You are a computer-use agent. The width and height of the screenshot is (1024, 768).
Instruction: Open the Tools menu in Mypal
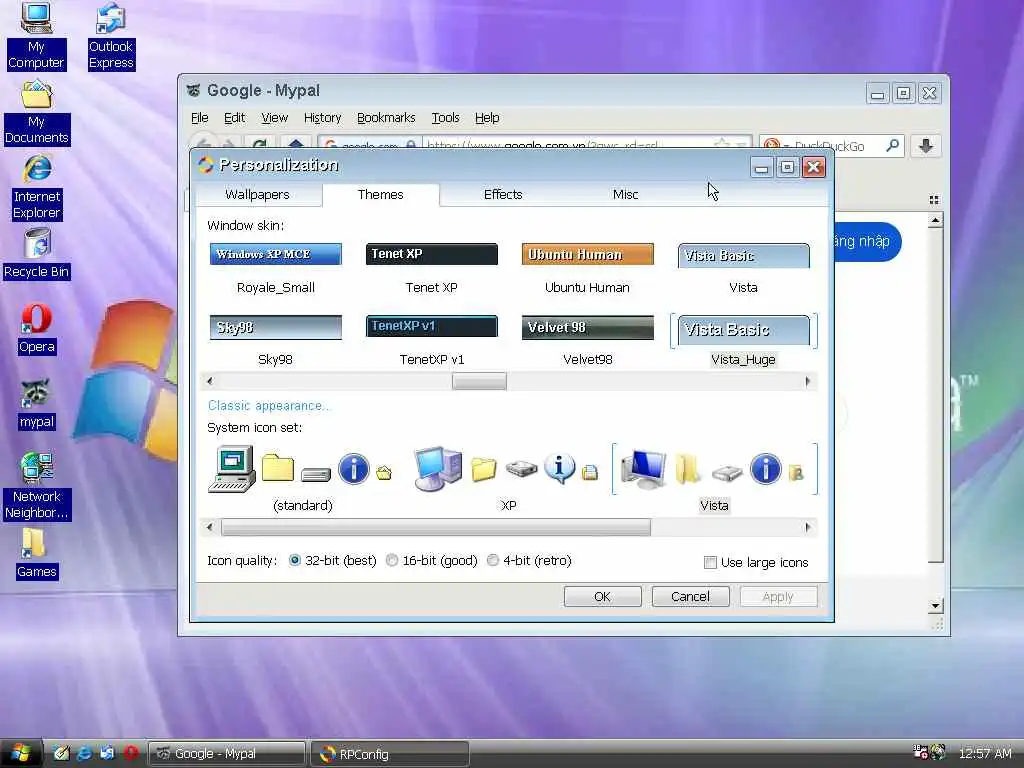click(445, 118)
